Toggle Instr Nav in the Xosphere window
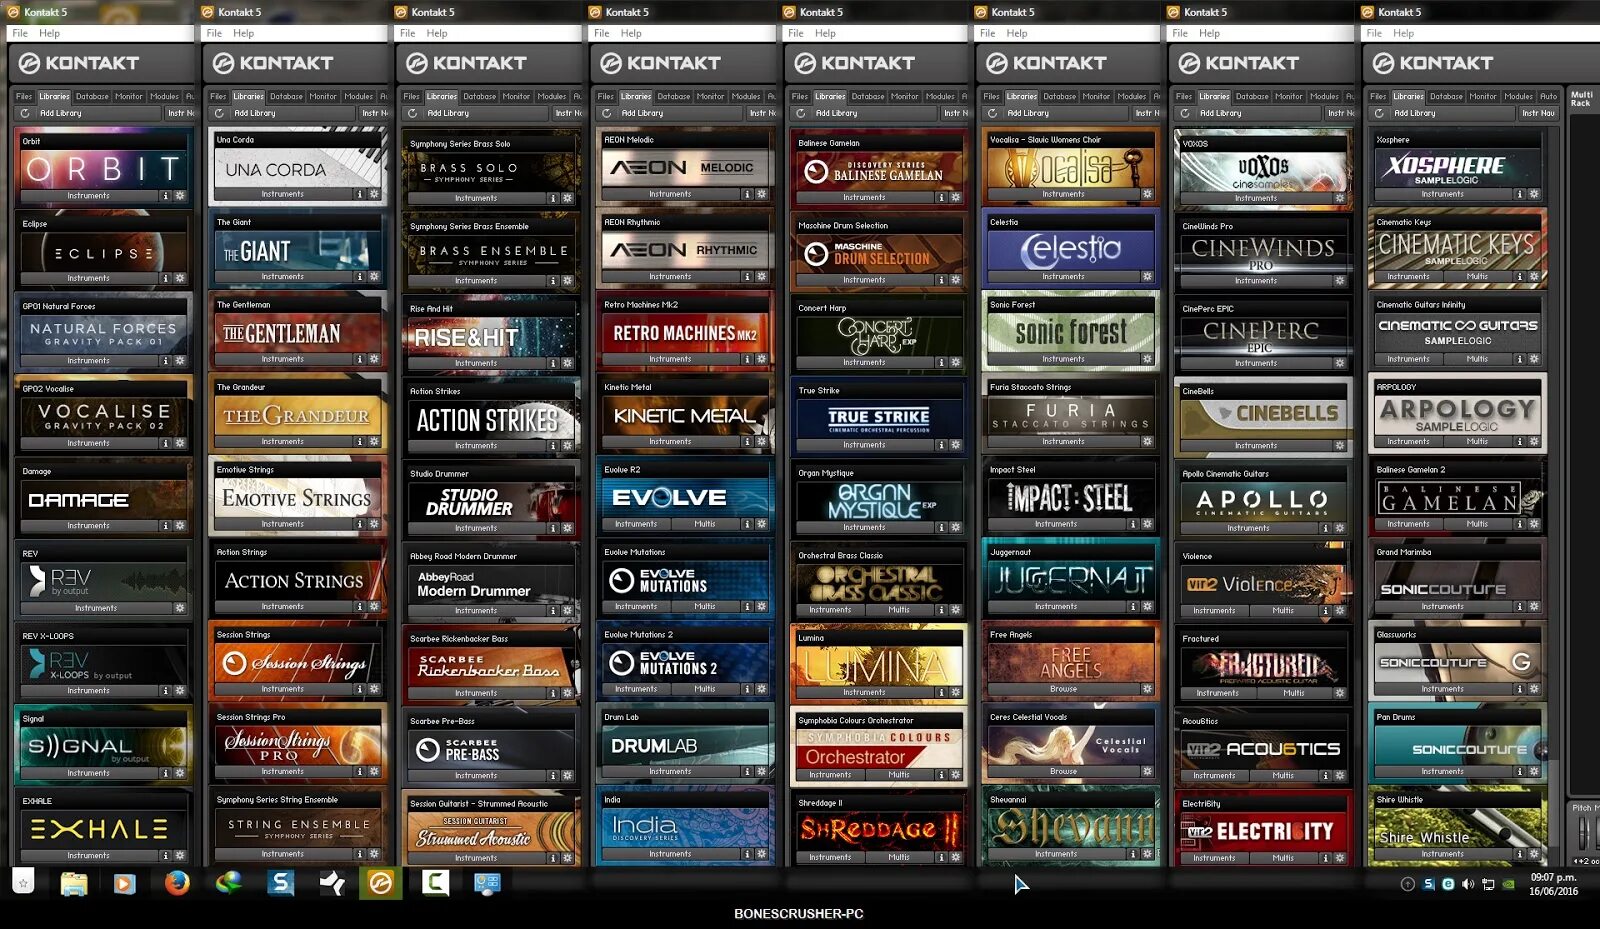The height and width of the screenshot is (929, 1600). point(1538,113)
